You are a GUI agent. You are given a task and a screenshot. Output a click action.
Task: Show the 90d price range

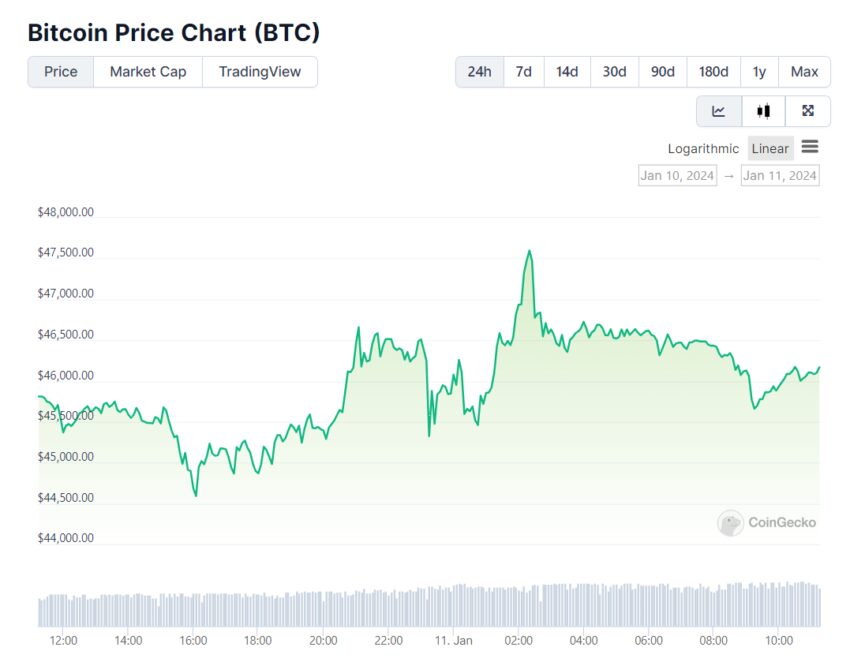[662, 72]
